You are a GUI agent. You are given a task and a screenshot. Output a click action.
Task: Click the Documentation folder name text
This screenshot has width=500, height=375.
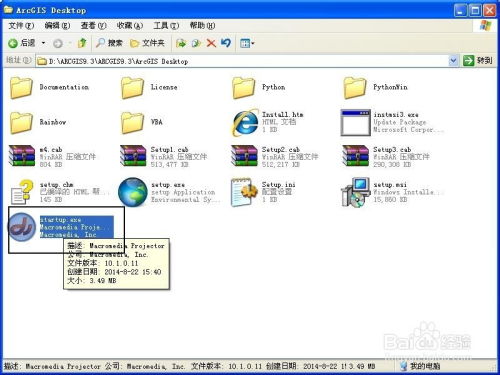coord(64,87)
